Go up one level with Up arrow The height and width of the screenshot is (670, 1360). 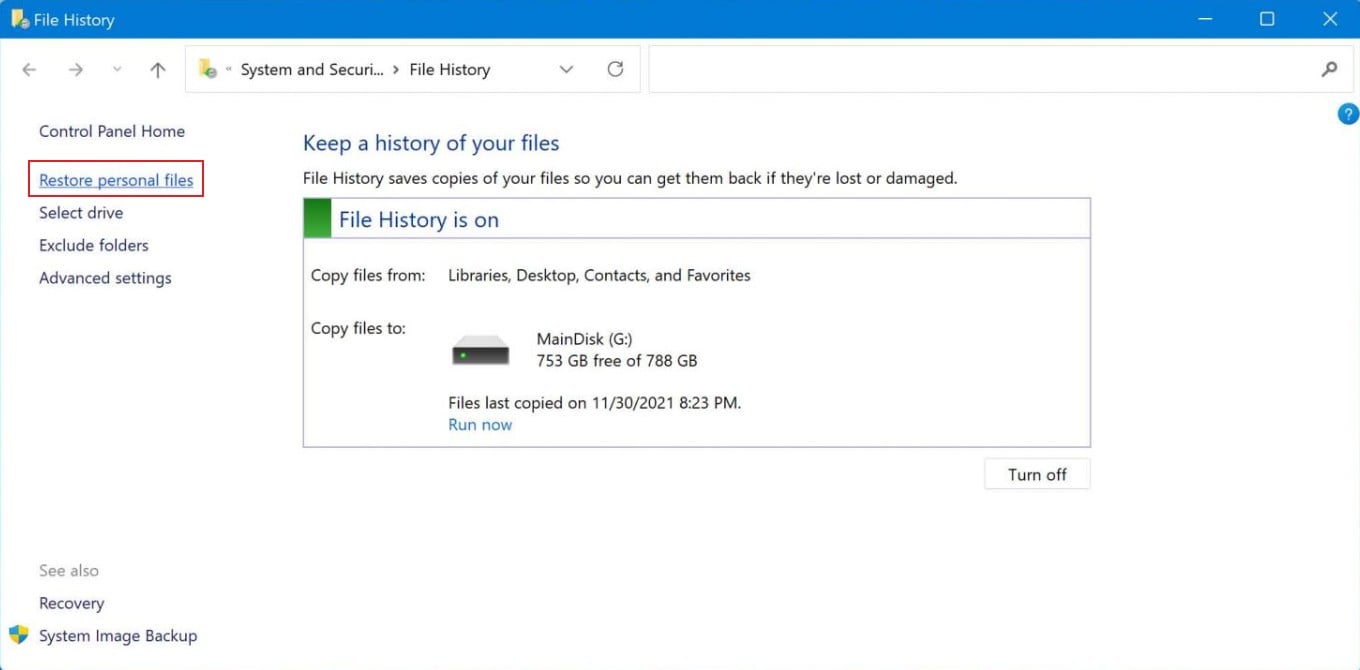[x=157, y=70]
